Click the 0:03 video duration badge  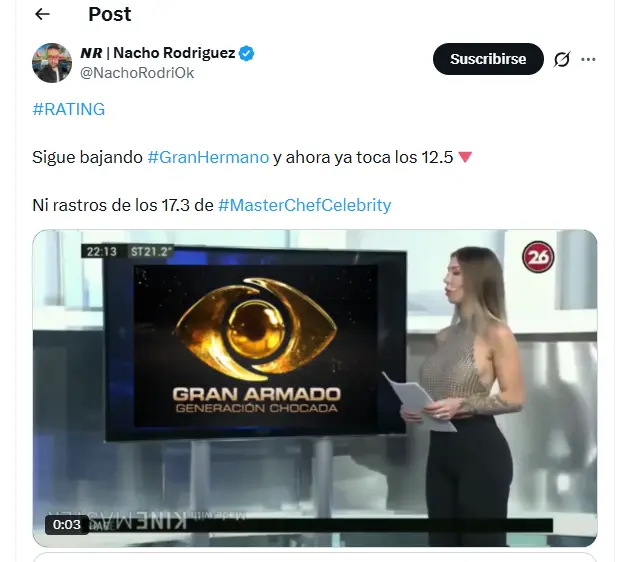(67, 525)
